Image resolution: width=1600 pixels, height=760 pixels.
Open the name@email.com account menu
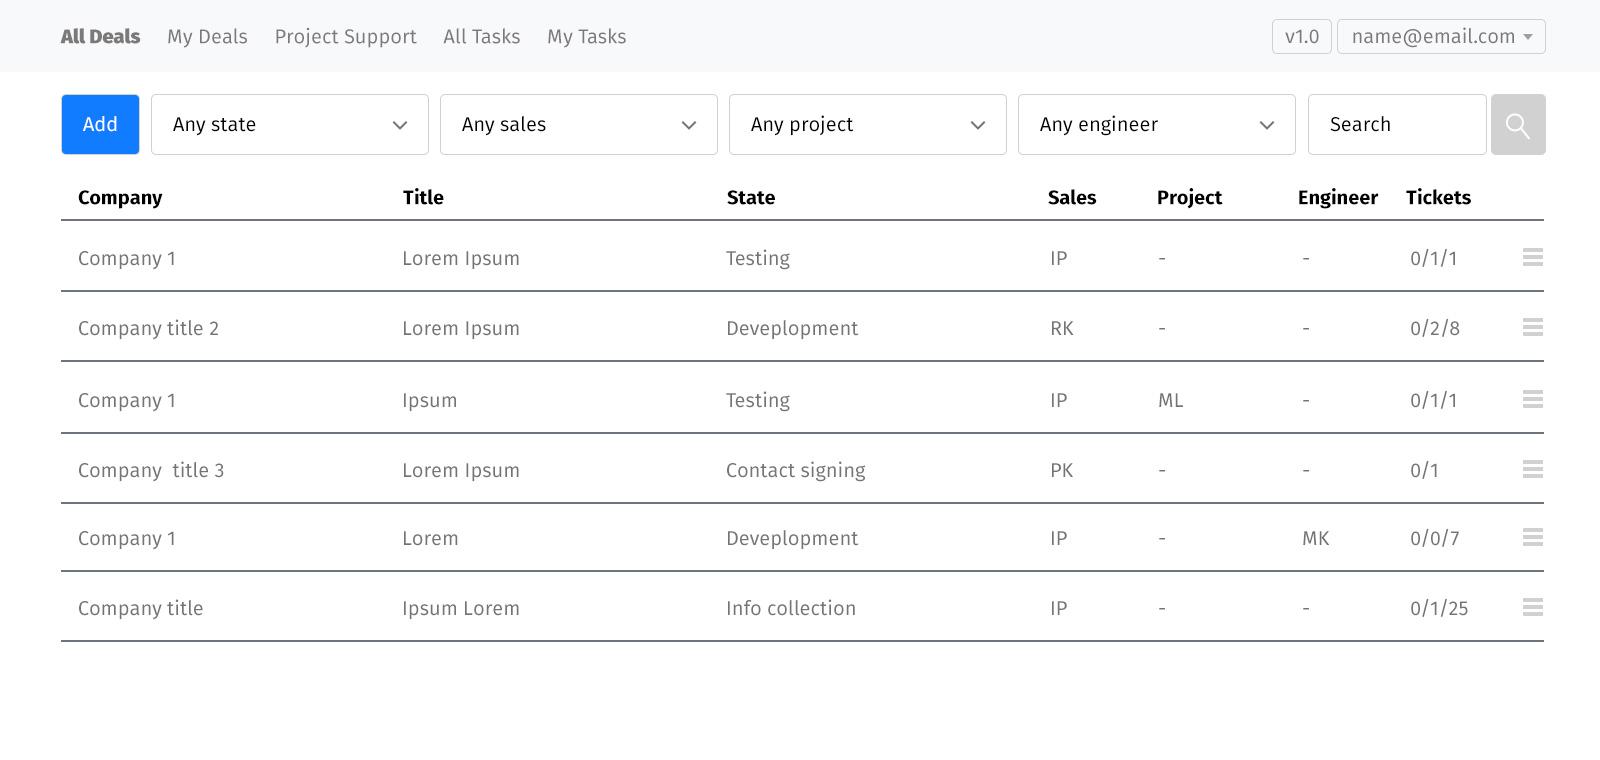[1440, 37]
